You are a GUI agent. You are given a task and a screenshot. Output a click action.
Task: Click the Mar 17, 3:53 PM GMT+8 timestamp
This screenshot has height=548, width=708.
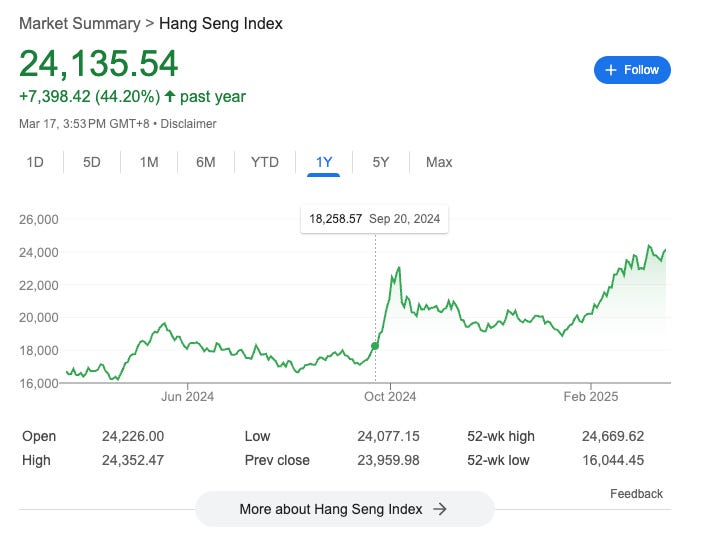[x=84, y=124]
